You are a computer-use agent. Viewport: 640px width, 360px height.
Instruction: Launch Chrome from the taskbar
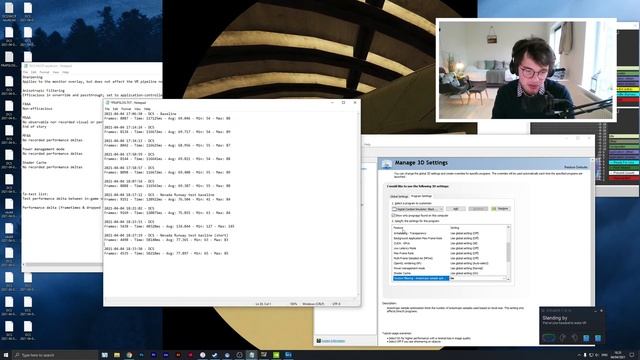[x=129, y=355]
